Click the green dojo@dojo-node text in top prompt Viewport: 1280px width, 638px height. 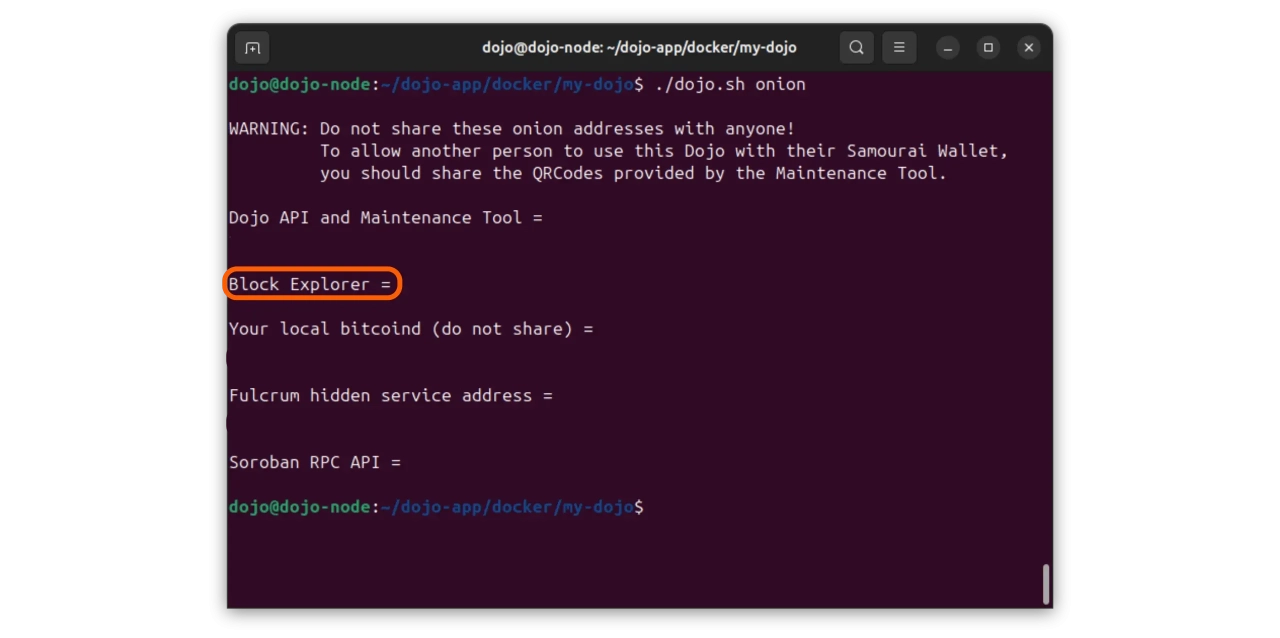(299, 85)
